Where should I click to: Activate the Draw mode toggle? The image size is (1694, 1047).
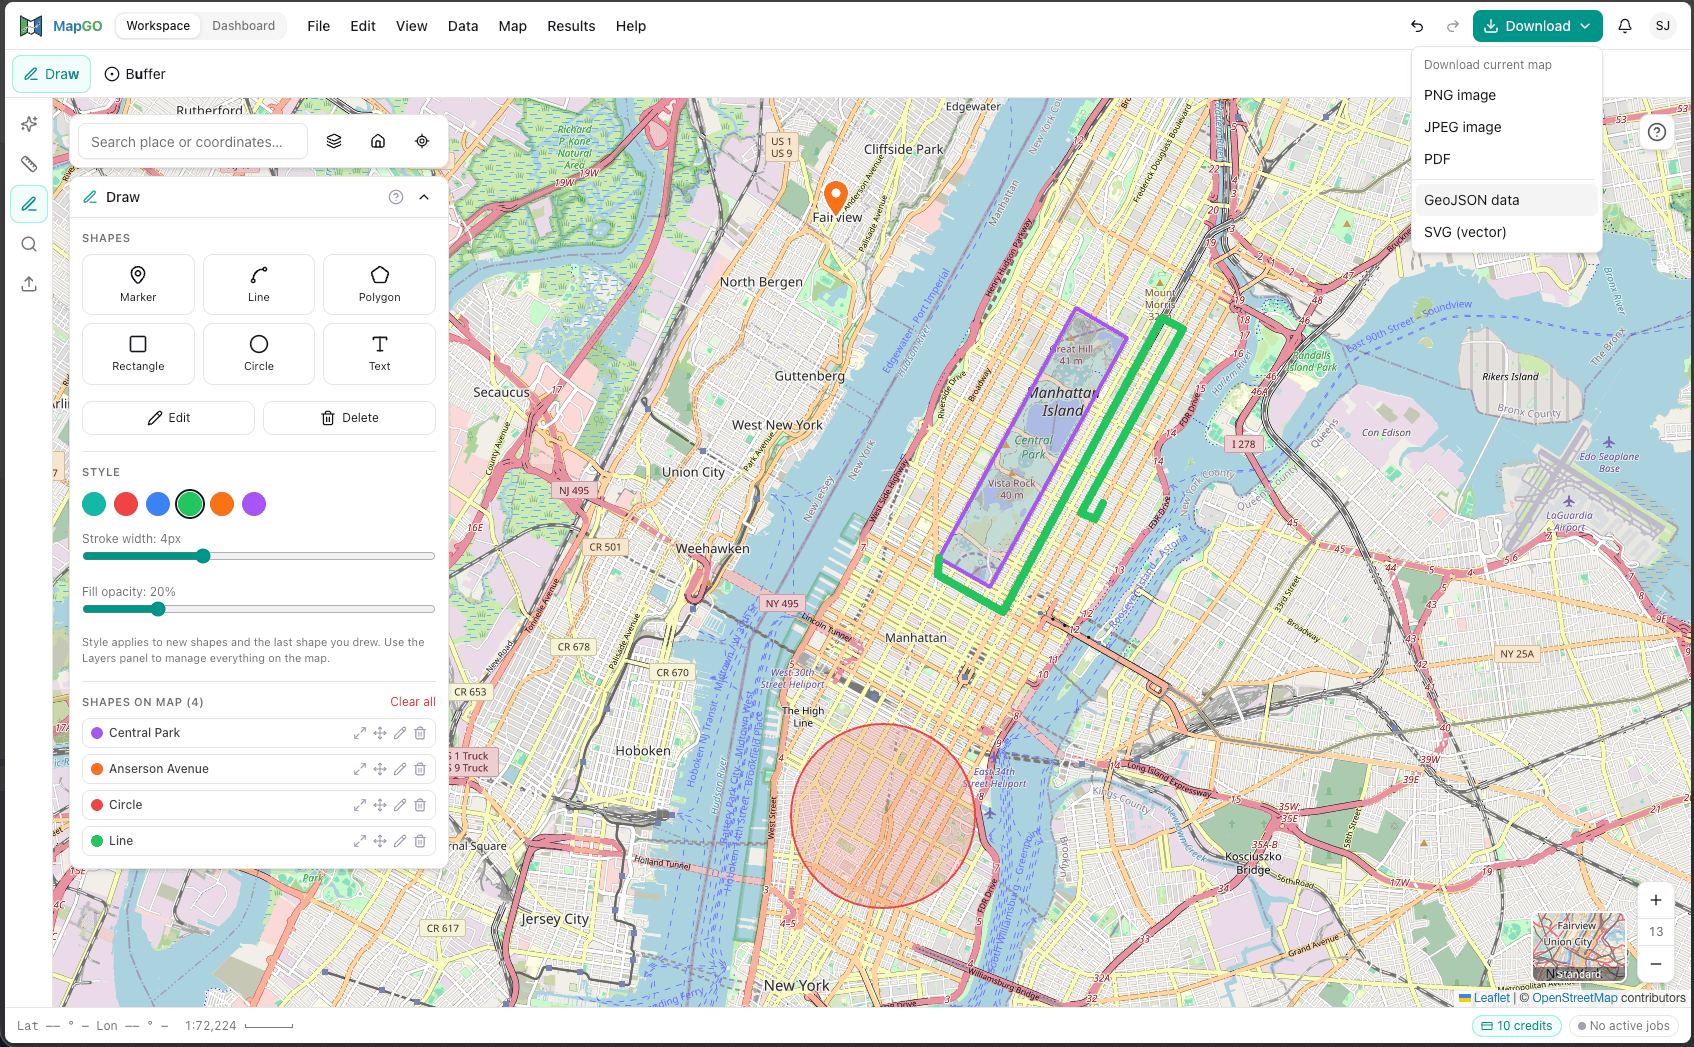tap(52, 74)
